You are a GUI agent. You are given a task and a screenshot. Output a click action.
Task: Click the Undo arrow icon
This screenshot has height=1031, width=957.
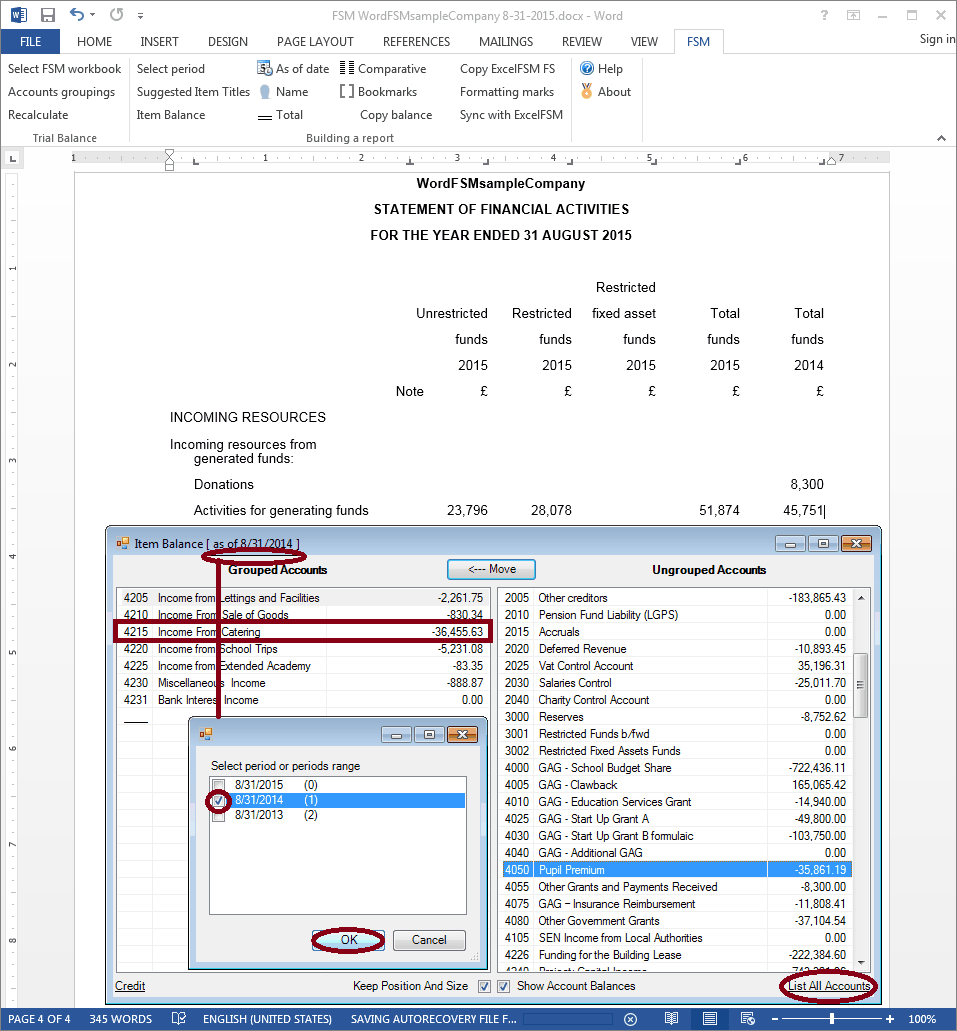pos(77,14)
